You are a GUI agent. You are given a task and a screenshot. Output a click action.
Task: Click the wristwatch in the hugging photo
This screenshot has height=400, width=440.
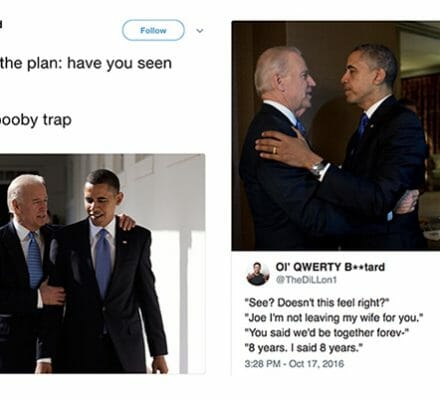coord(319,168)
